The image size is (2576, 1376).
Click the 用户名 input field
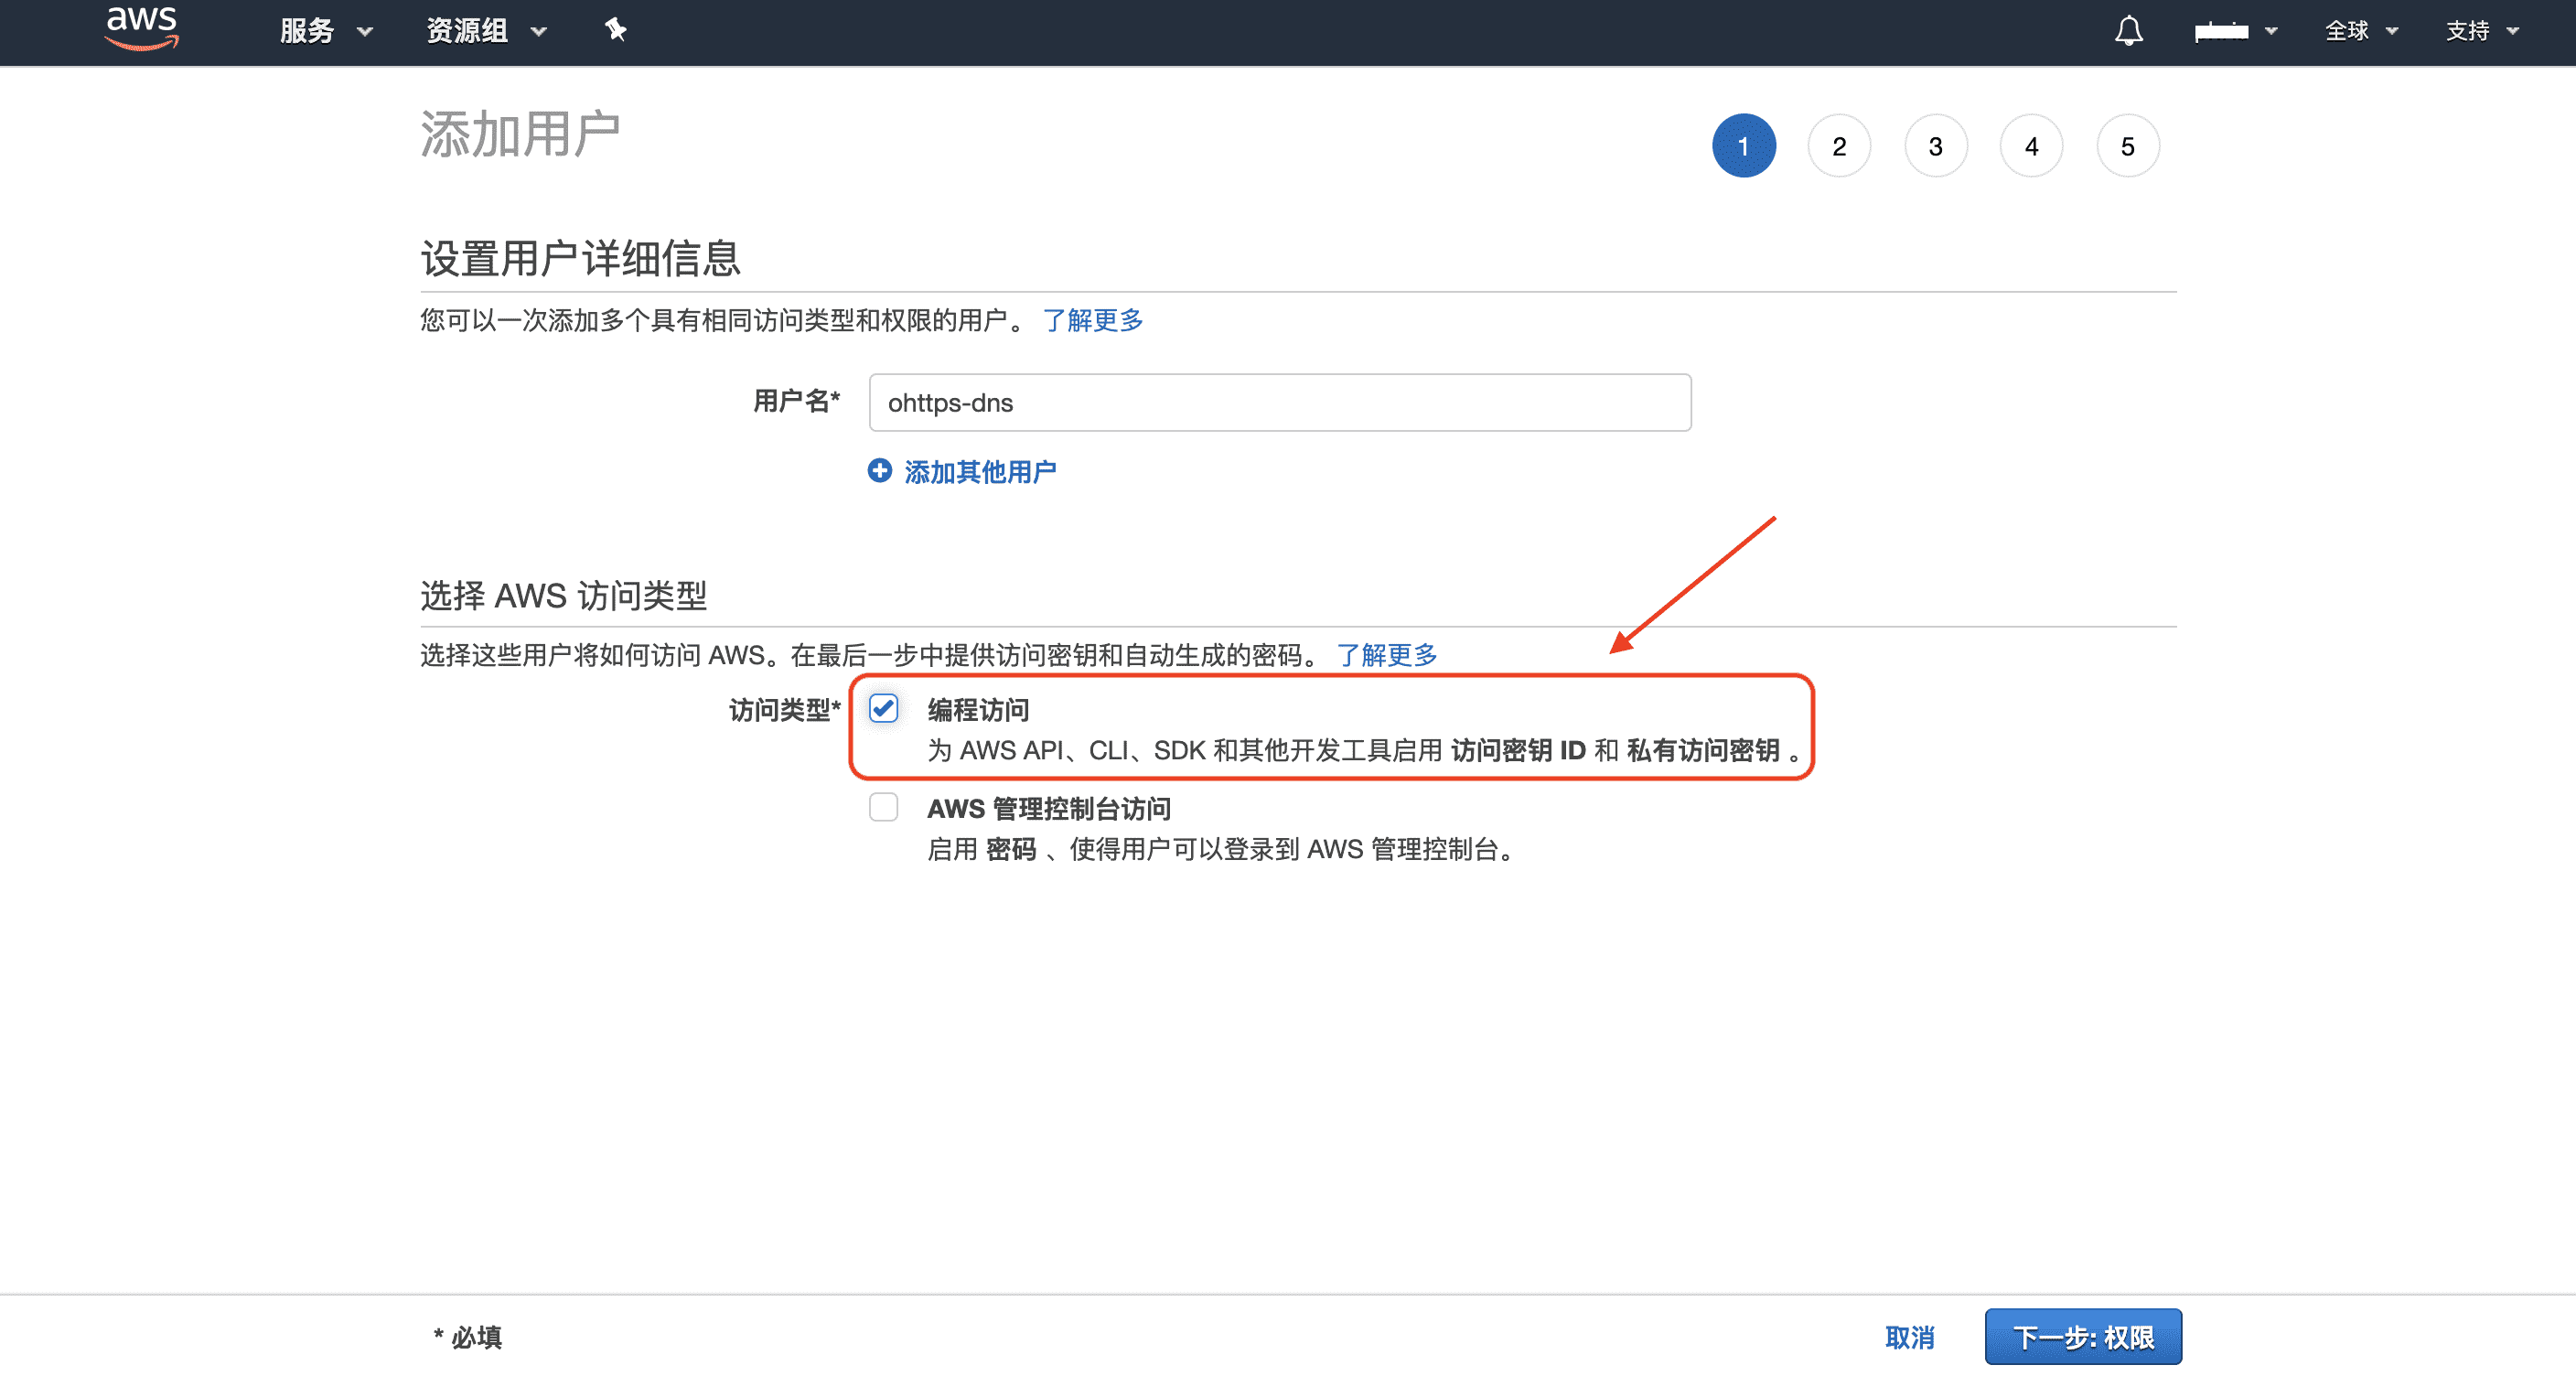point(1279,402)
